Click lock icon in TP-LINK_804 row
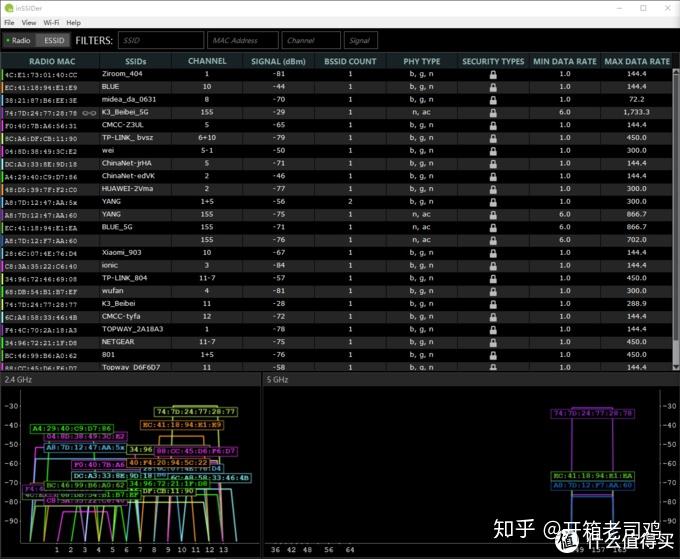 pyautogui.click(x=493, y=279)
